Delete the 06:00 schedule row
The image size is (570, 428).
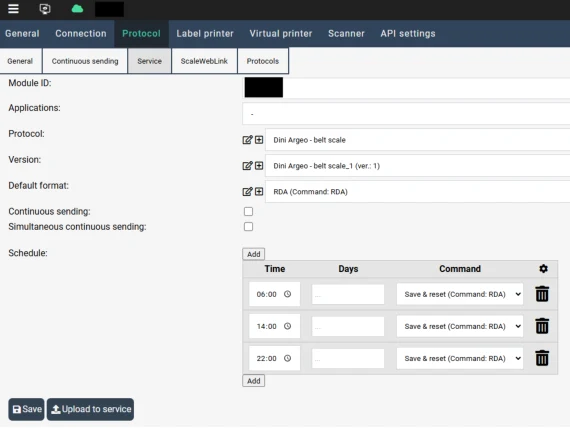[542, 294]
